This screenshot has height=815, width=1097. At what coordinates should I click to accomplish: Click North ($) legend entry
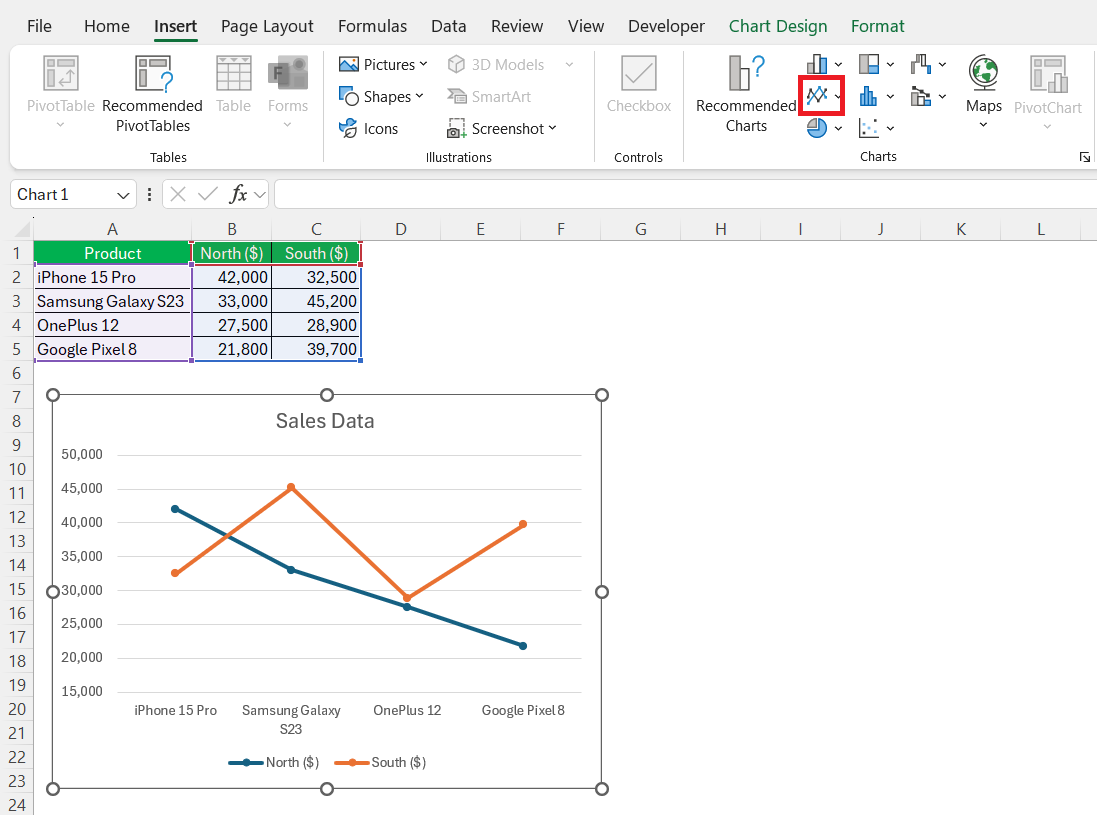point(274,762)
